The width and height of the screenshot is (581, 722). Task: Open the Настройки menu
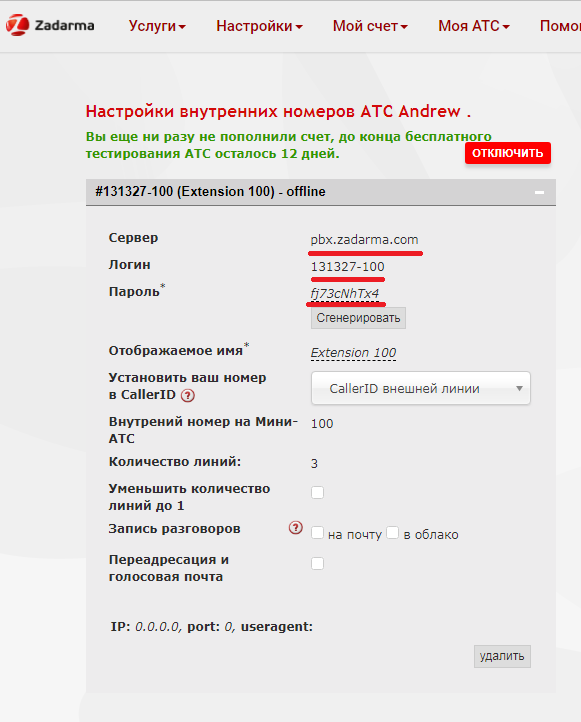click(x=259, y=26)
